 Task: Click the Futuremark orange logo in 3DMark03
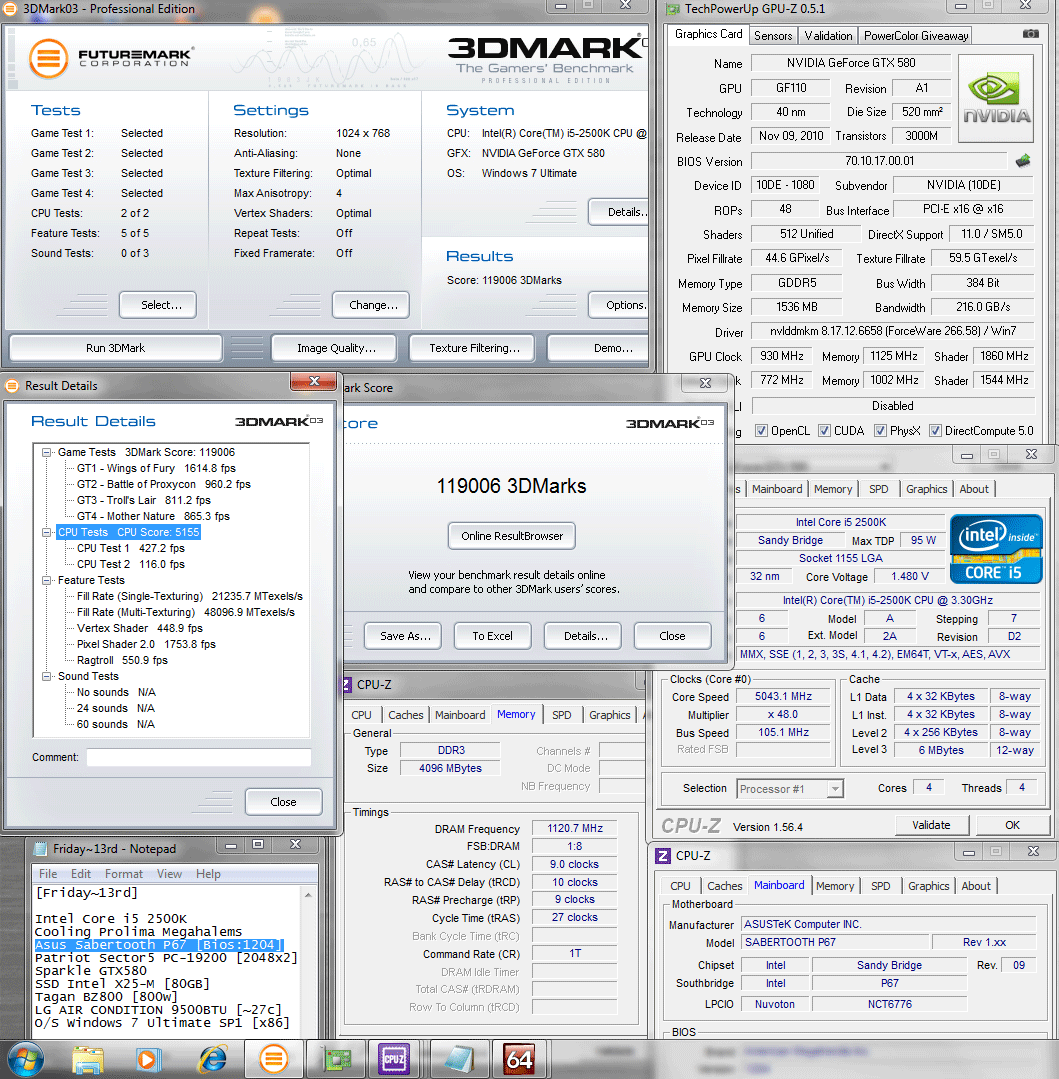[48, 58]
